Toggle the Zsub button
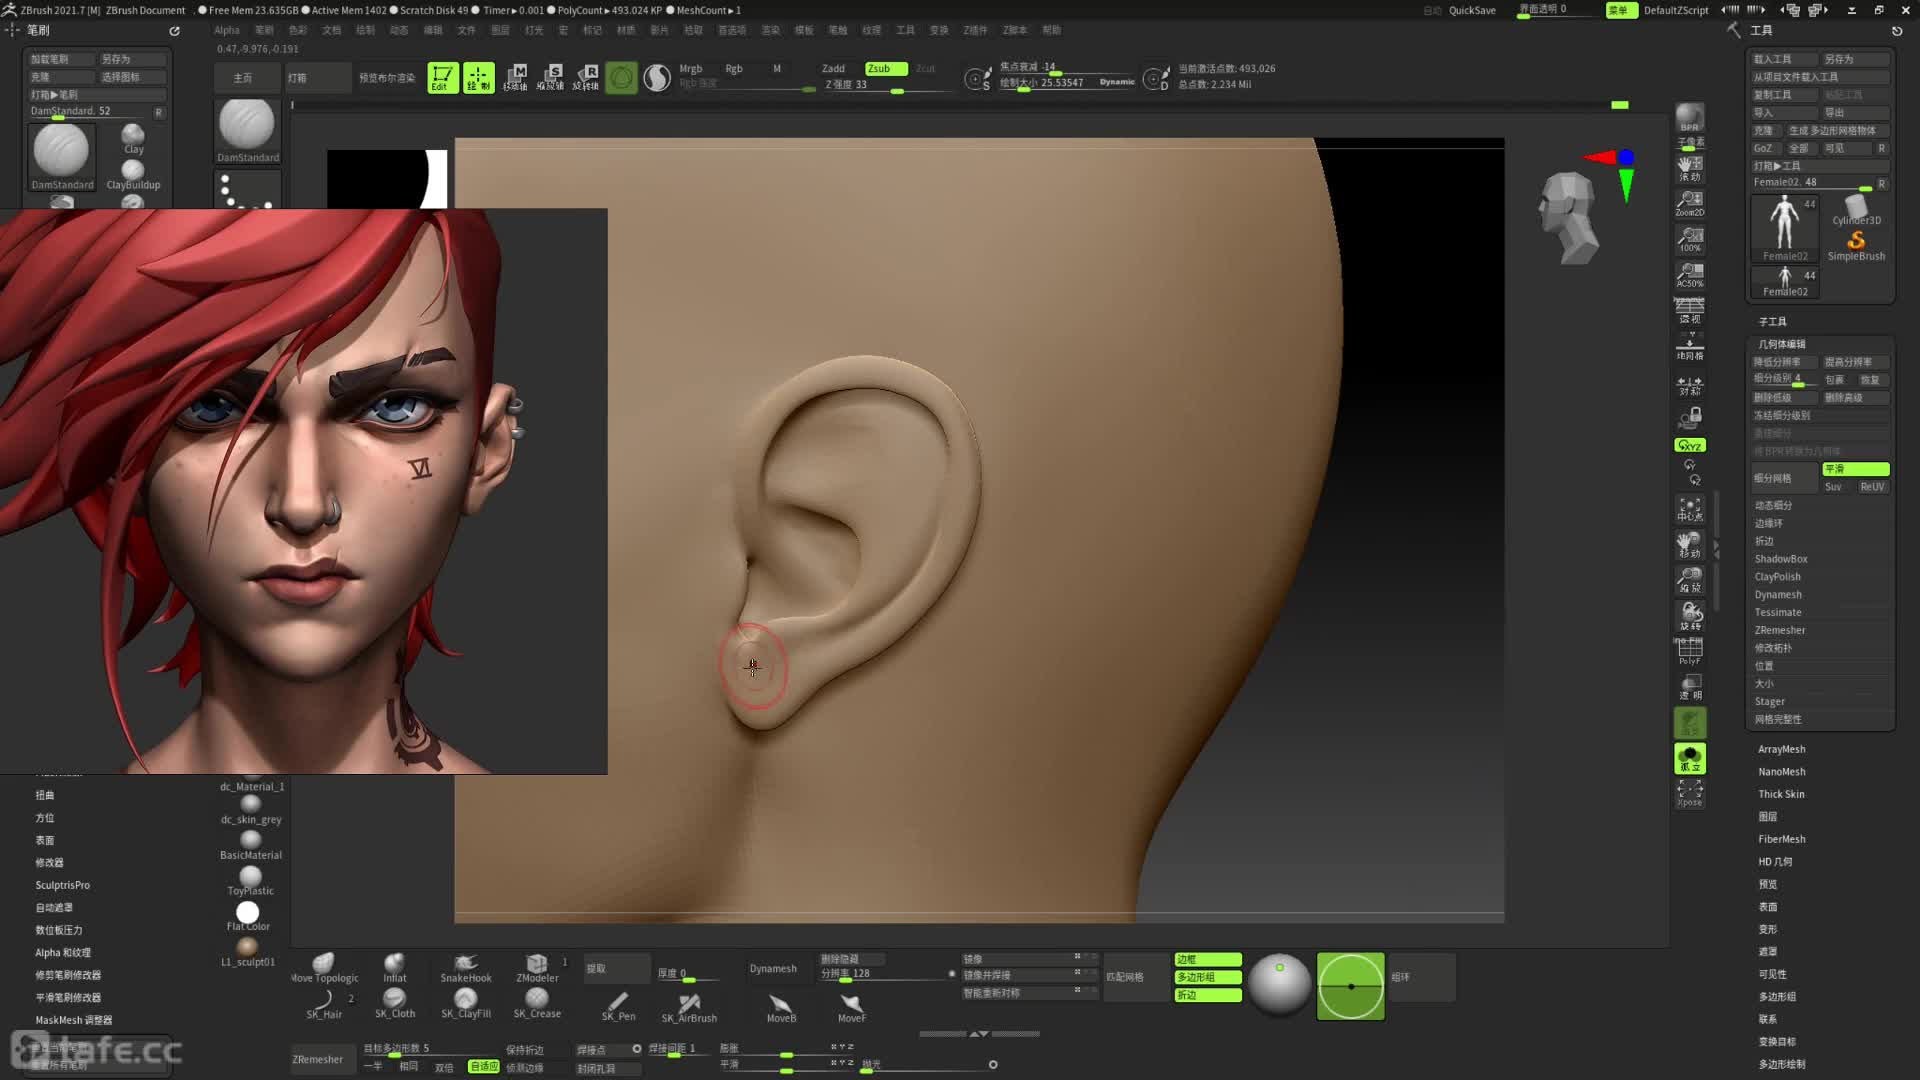1920x1080 pixels. [886, 69]
